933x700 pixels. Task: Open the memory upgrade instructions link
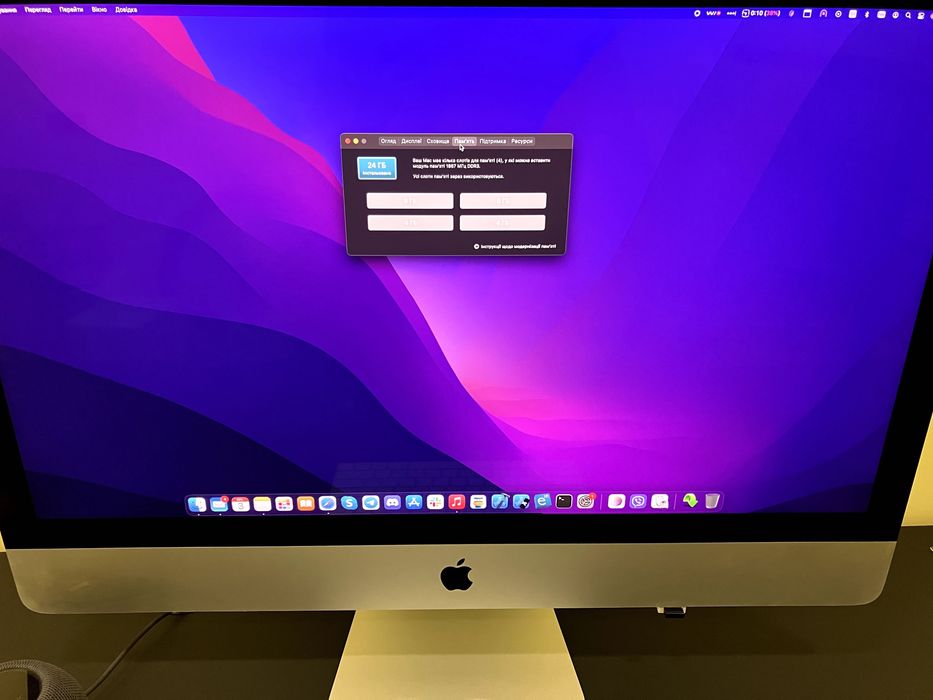click(515, 246)
